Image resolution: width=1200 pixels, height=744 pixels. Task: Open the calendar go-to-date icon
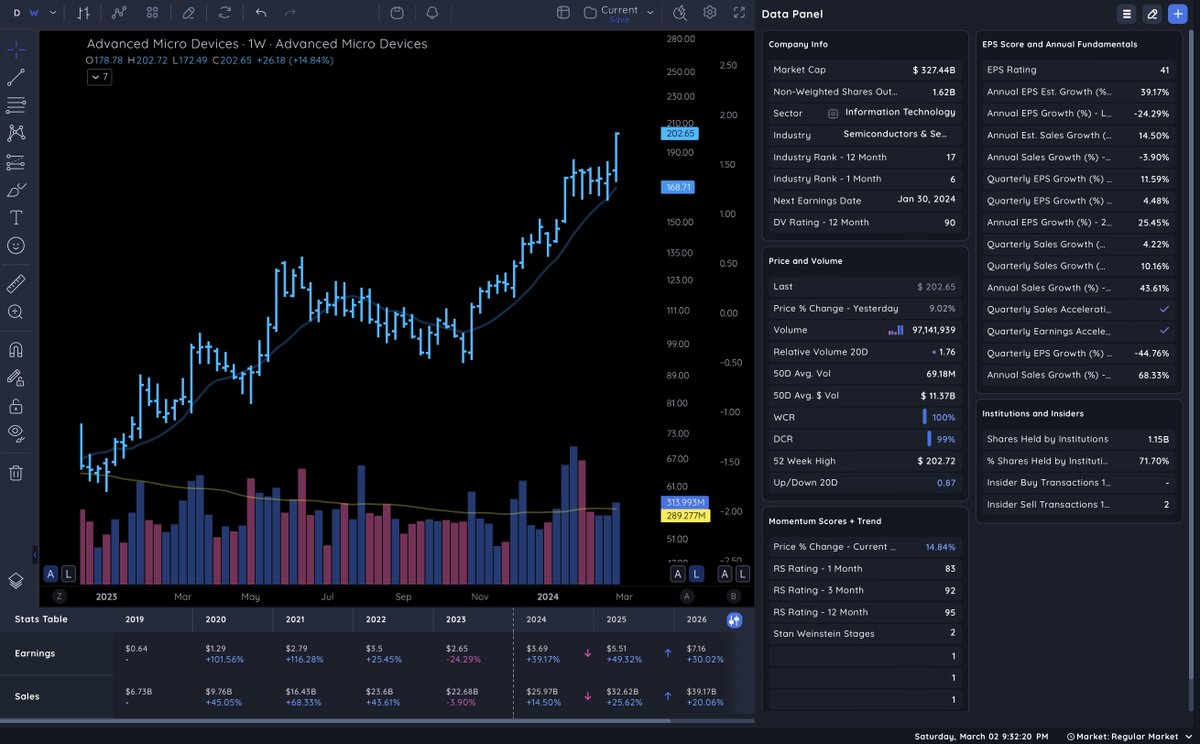coord(397,13)
